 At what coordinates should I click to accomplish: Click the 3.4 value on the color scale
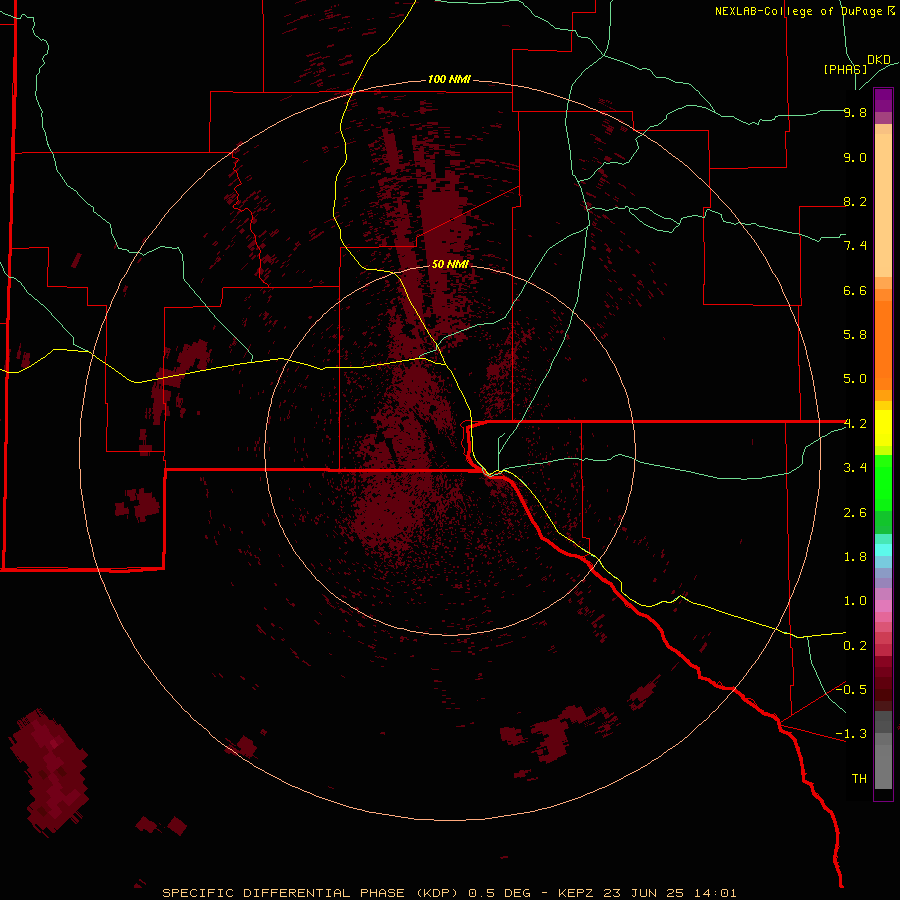coord(855,468)
